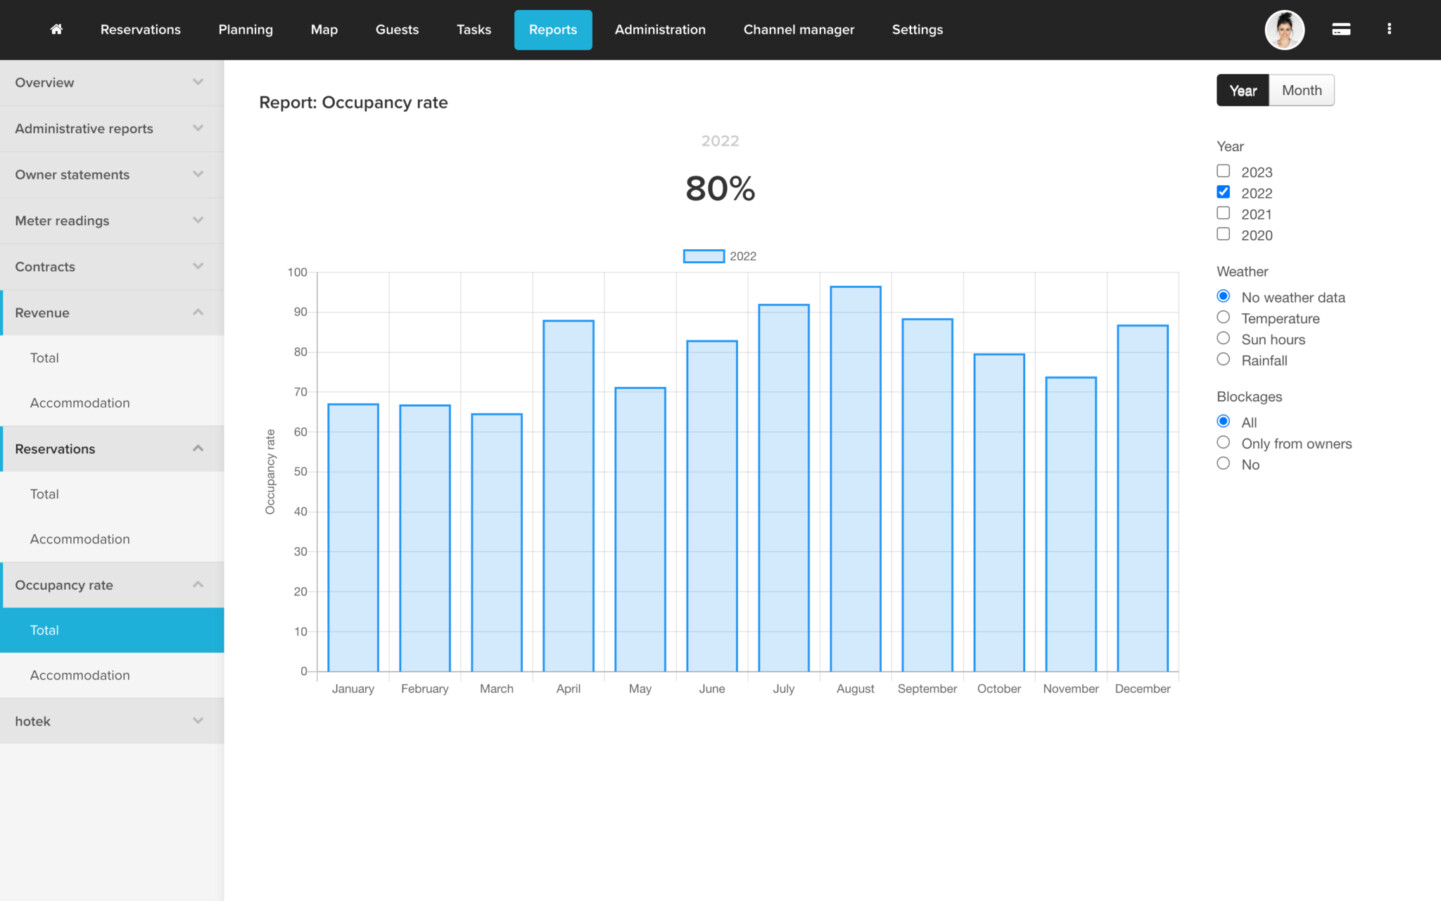Expand the Meter readings section
The width and height of the screenshot is (1441, 901).
pyautogui.click(x=62, y=221)
